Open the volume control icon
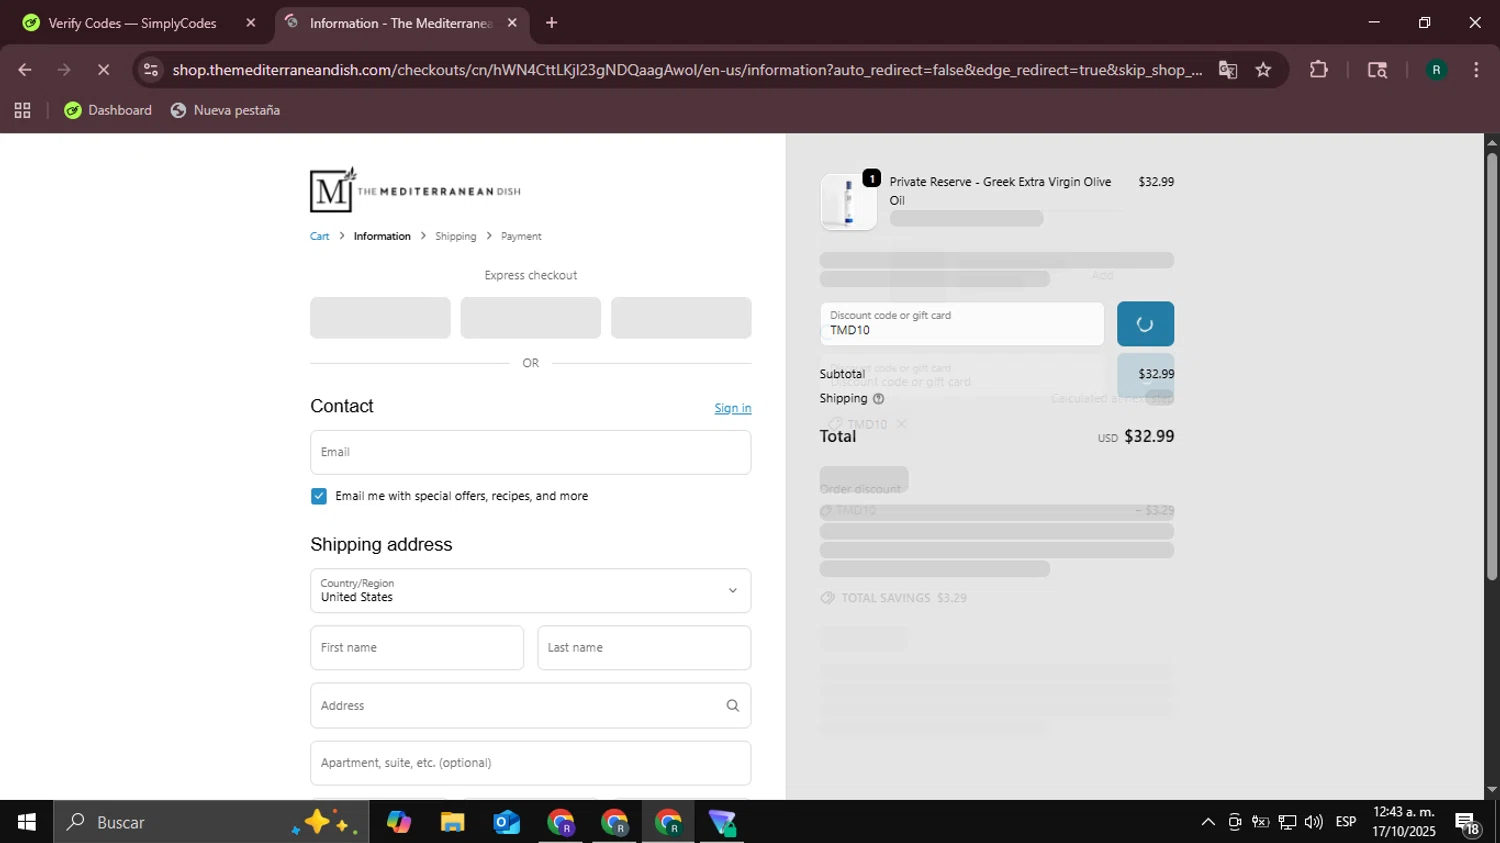The image size is (1500, 843). coord(1314,822)
